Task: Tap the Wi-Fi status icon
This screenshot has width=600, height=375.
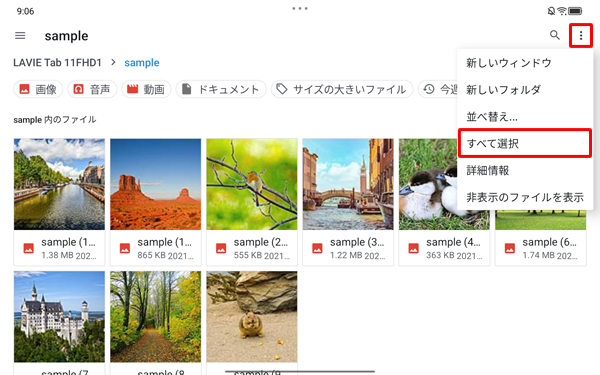Action: pyautogui.click(x=562, y=11)
